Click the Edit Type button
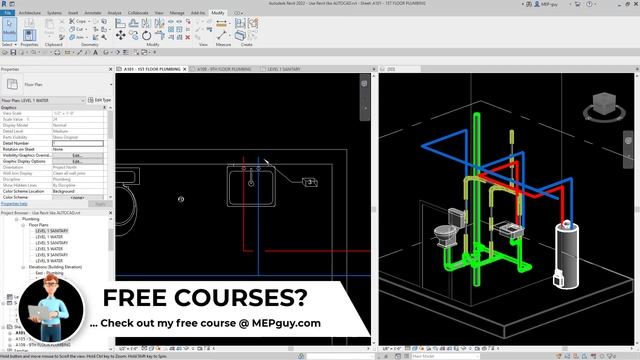 [100, 100]
